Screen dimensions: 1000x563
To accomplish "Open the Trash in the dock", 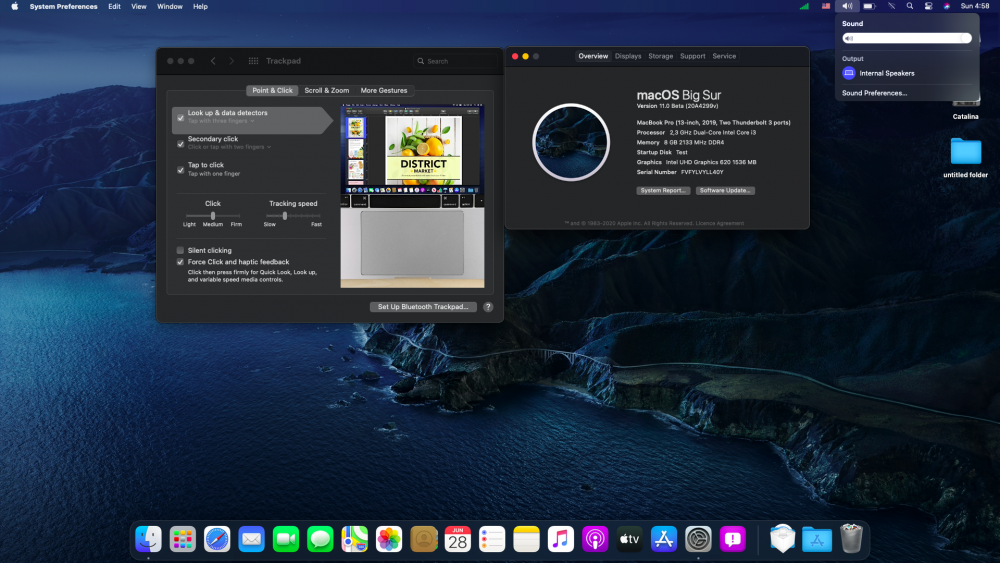I will pyautogui.click(x=851, y=539).
